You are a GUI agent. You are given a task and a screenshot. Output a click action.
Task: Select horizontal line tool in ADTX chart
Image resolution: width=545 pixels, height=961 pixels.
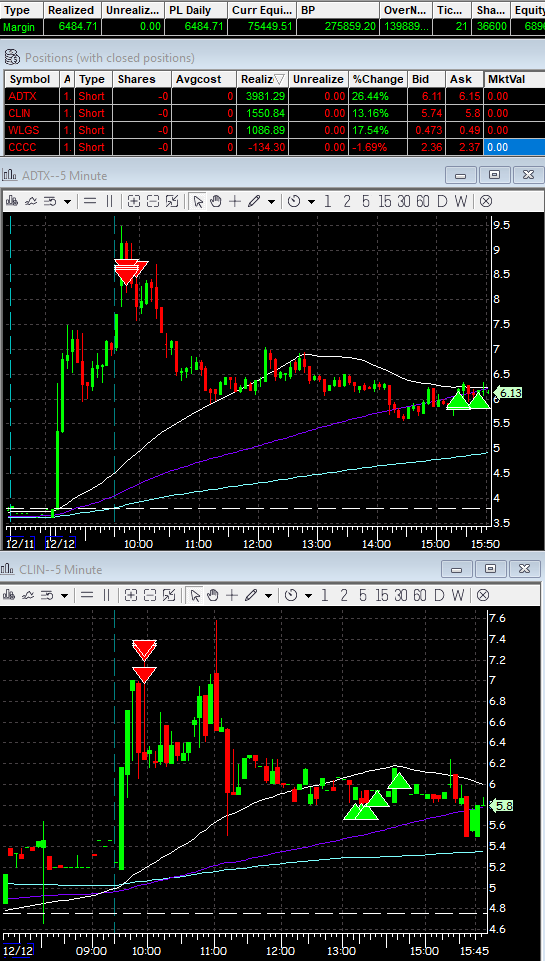(90, 201)
